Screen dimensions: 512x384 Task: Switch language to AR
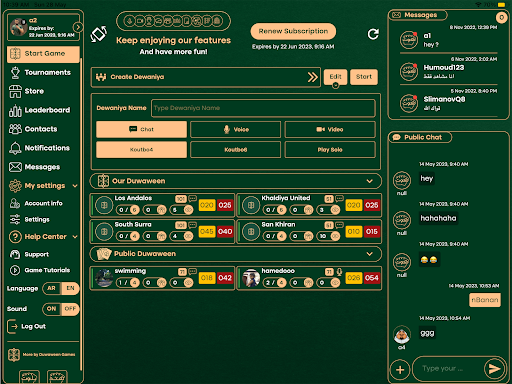point(52,288)
